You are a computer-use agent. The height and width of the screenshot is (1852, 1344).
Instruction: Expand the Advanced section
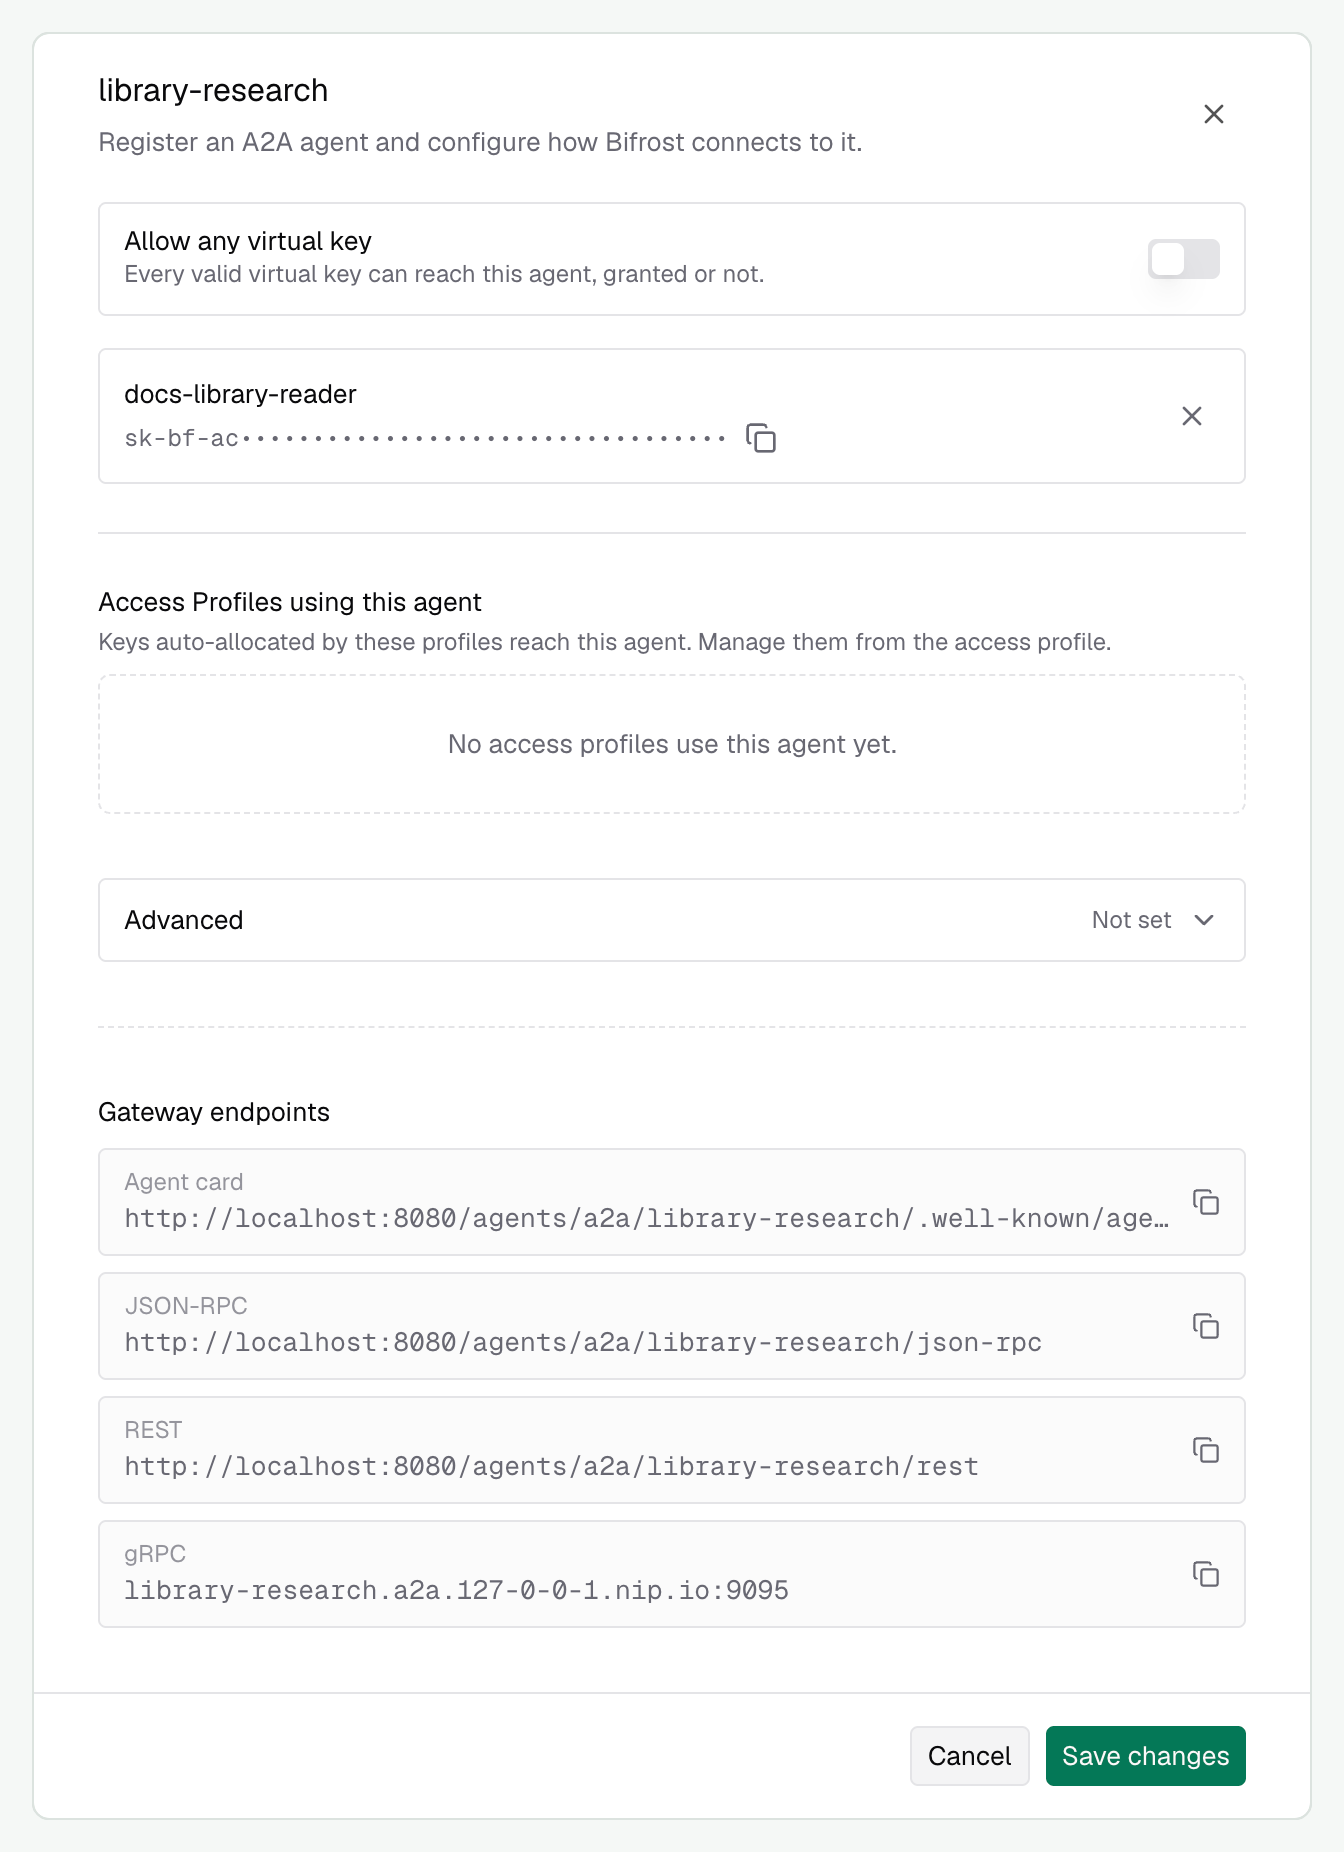point(672,920)
